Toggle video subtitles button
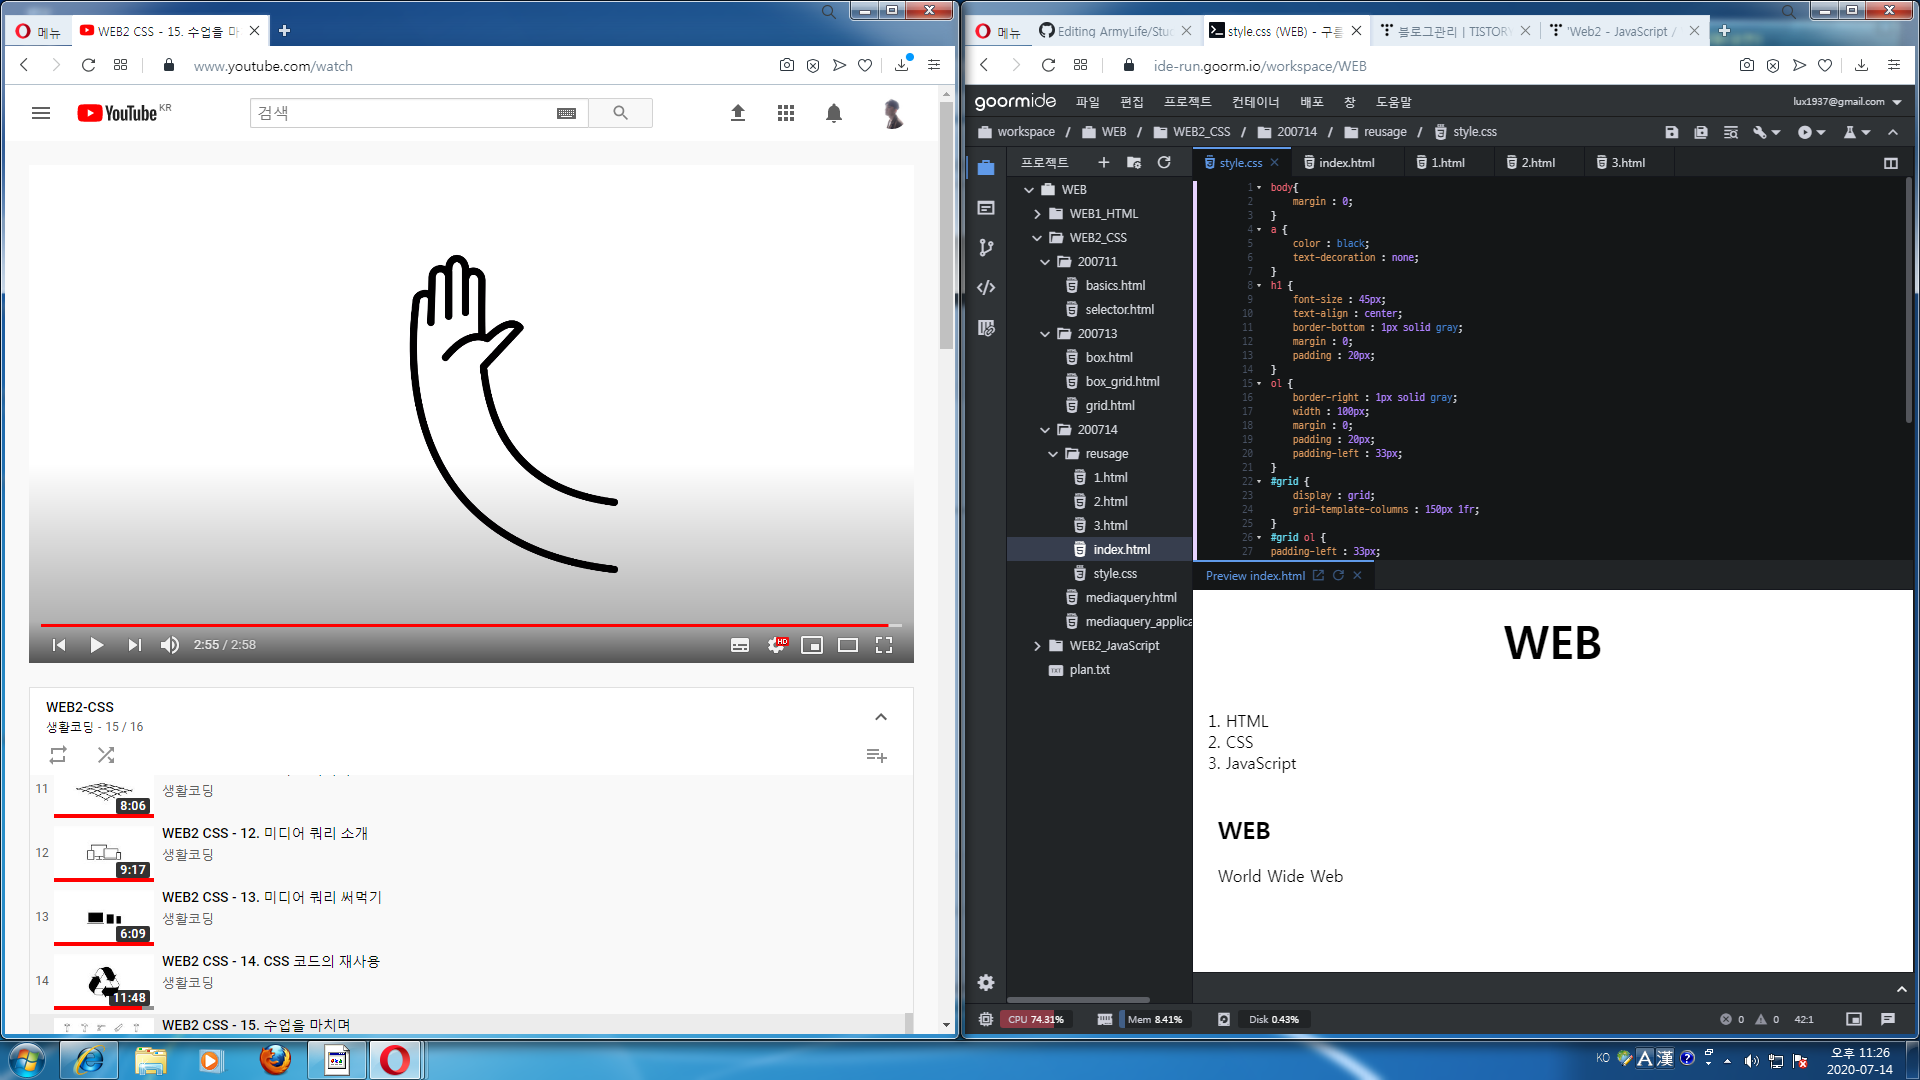This screenshot has width=1920, height=1080. pyautogui.click(x=740, y=645)
